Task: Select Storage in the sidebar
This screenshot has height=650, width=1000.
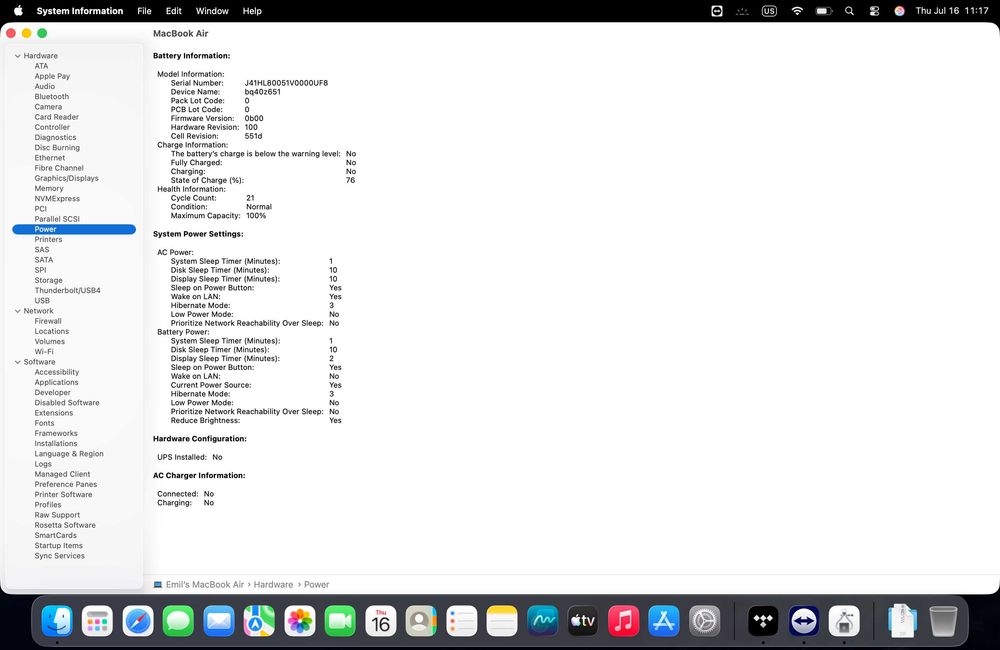Action: click(48, 281)
